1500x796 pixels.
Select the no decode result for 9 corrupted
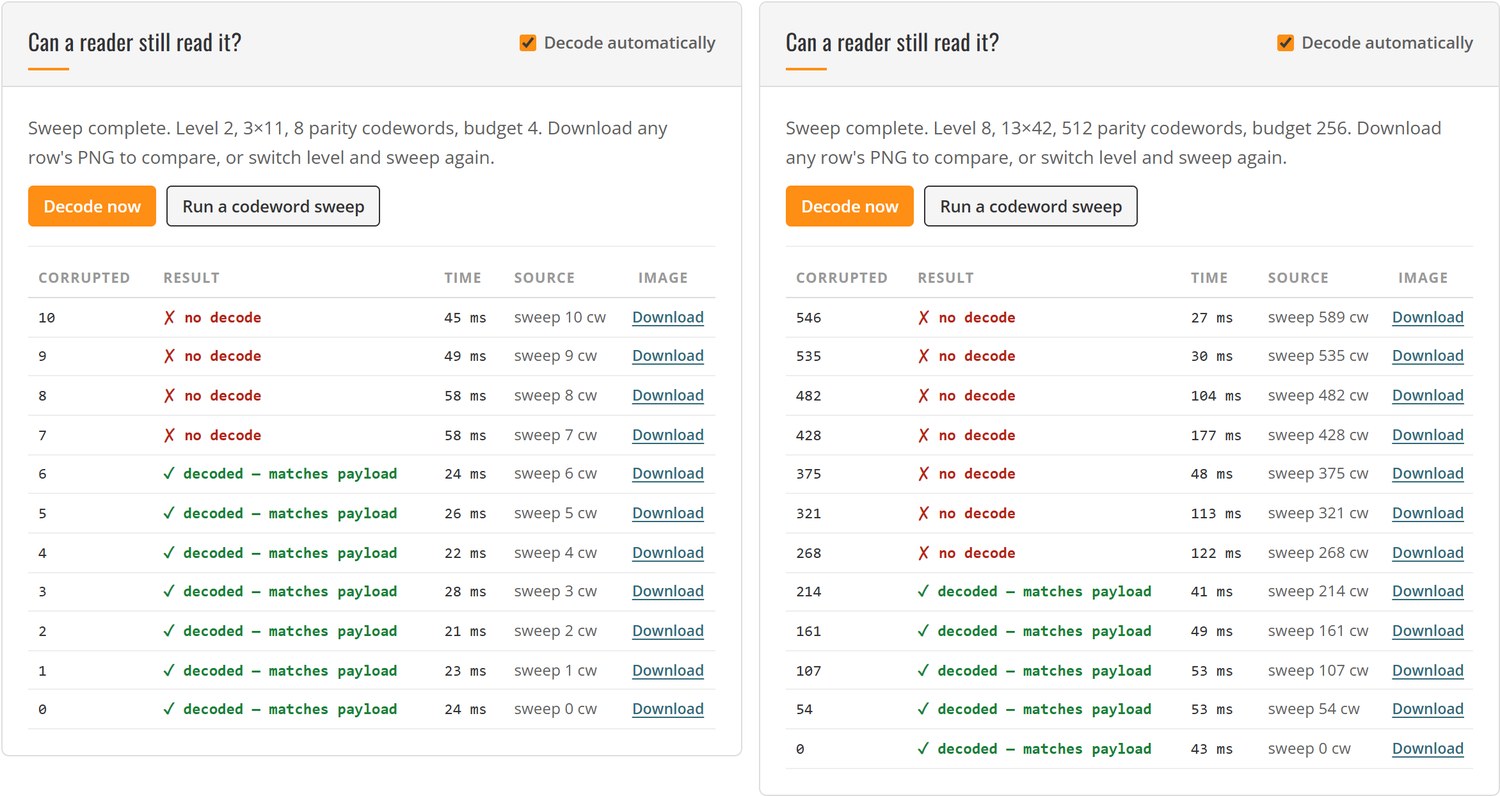pyautogui.click(x=212, y=356)
